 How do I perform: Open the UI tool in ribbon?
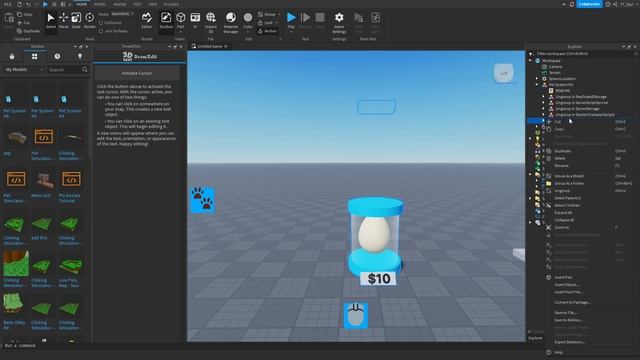[x=195, y=21]
